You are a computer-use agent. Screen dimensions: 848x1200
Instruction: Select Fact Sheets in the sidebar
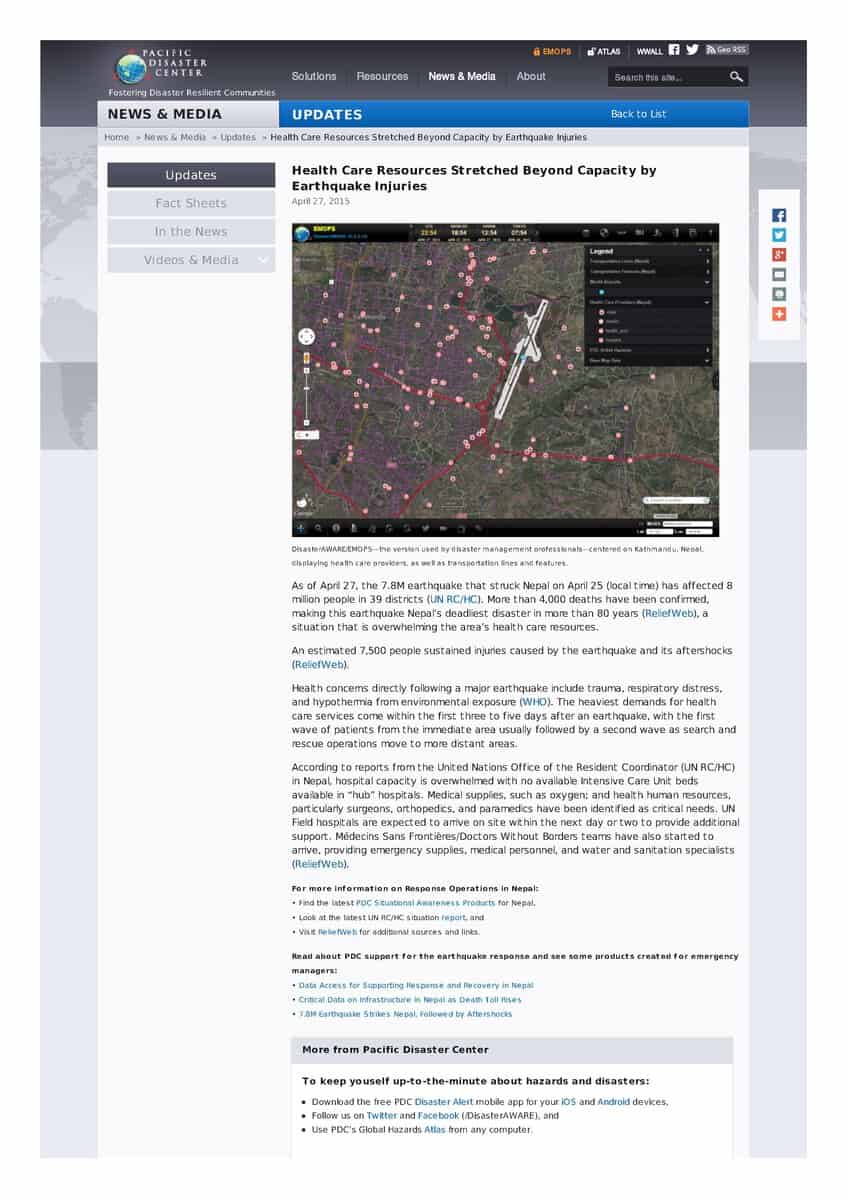point(191,203)
